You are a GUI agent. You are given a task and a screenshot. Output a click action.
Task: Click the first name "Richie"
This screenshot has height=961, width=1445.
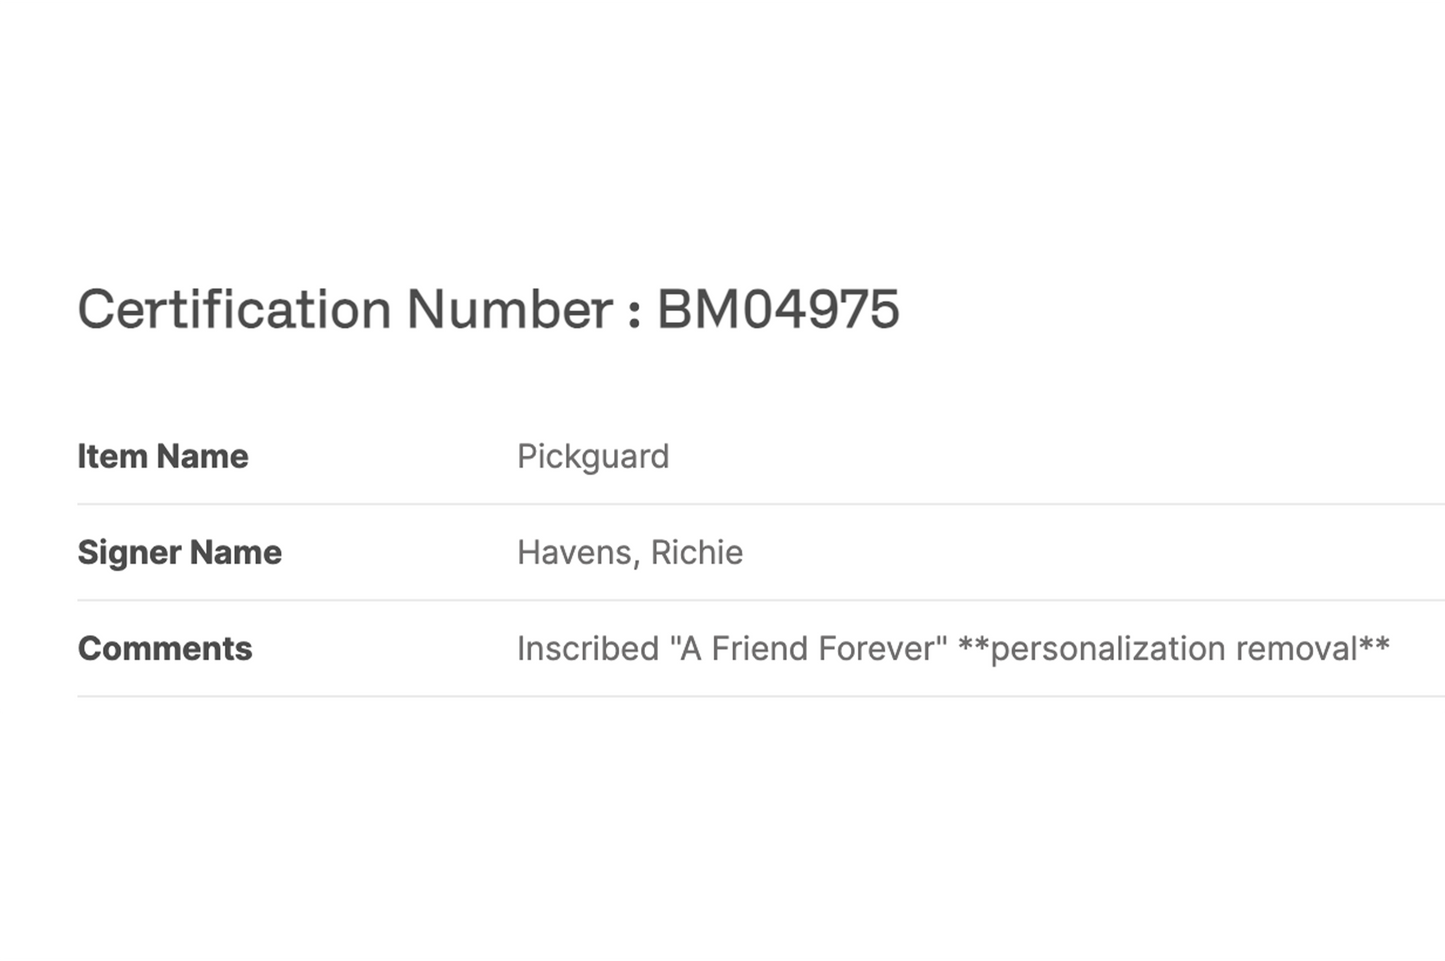(697, 552)
